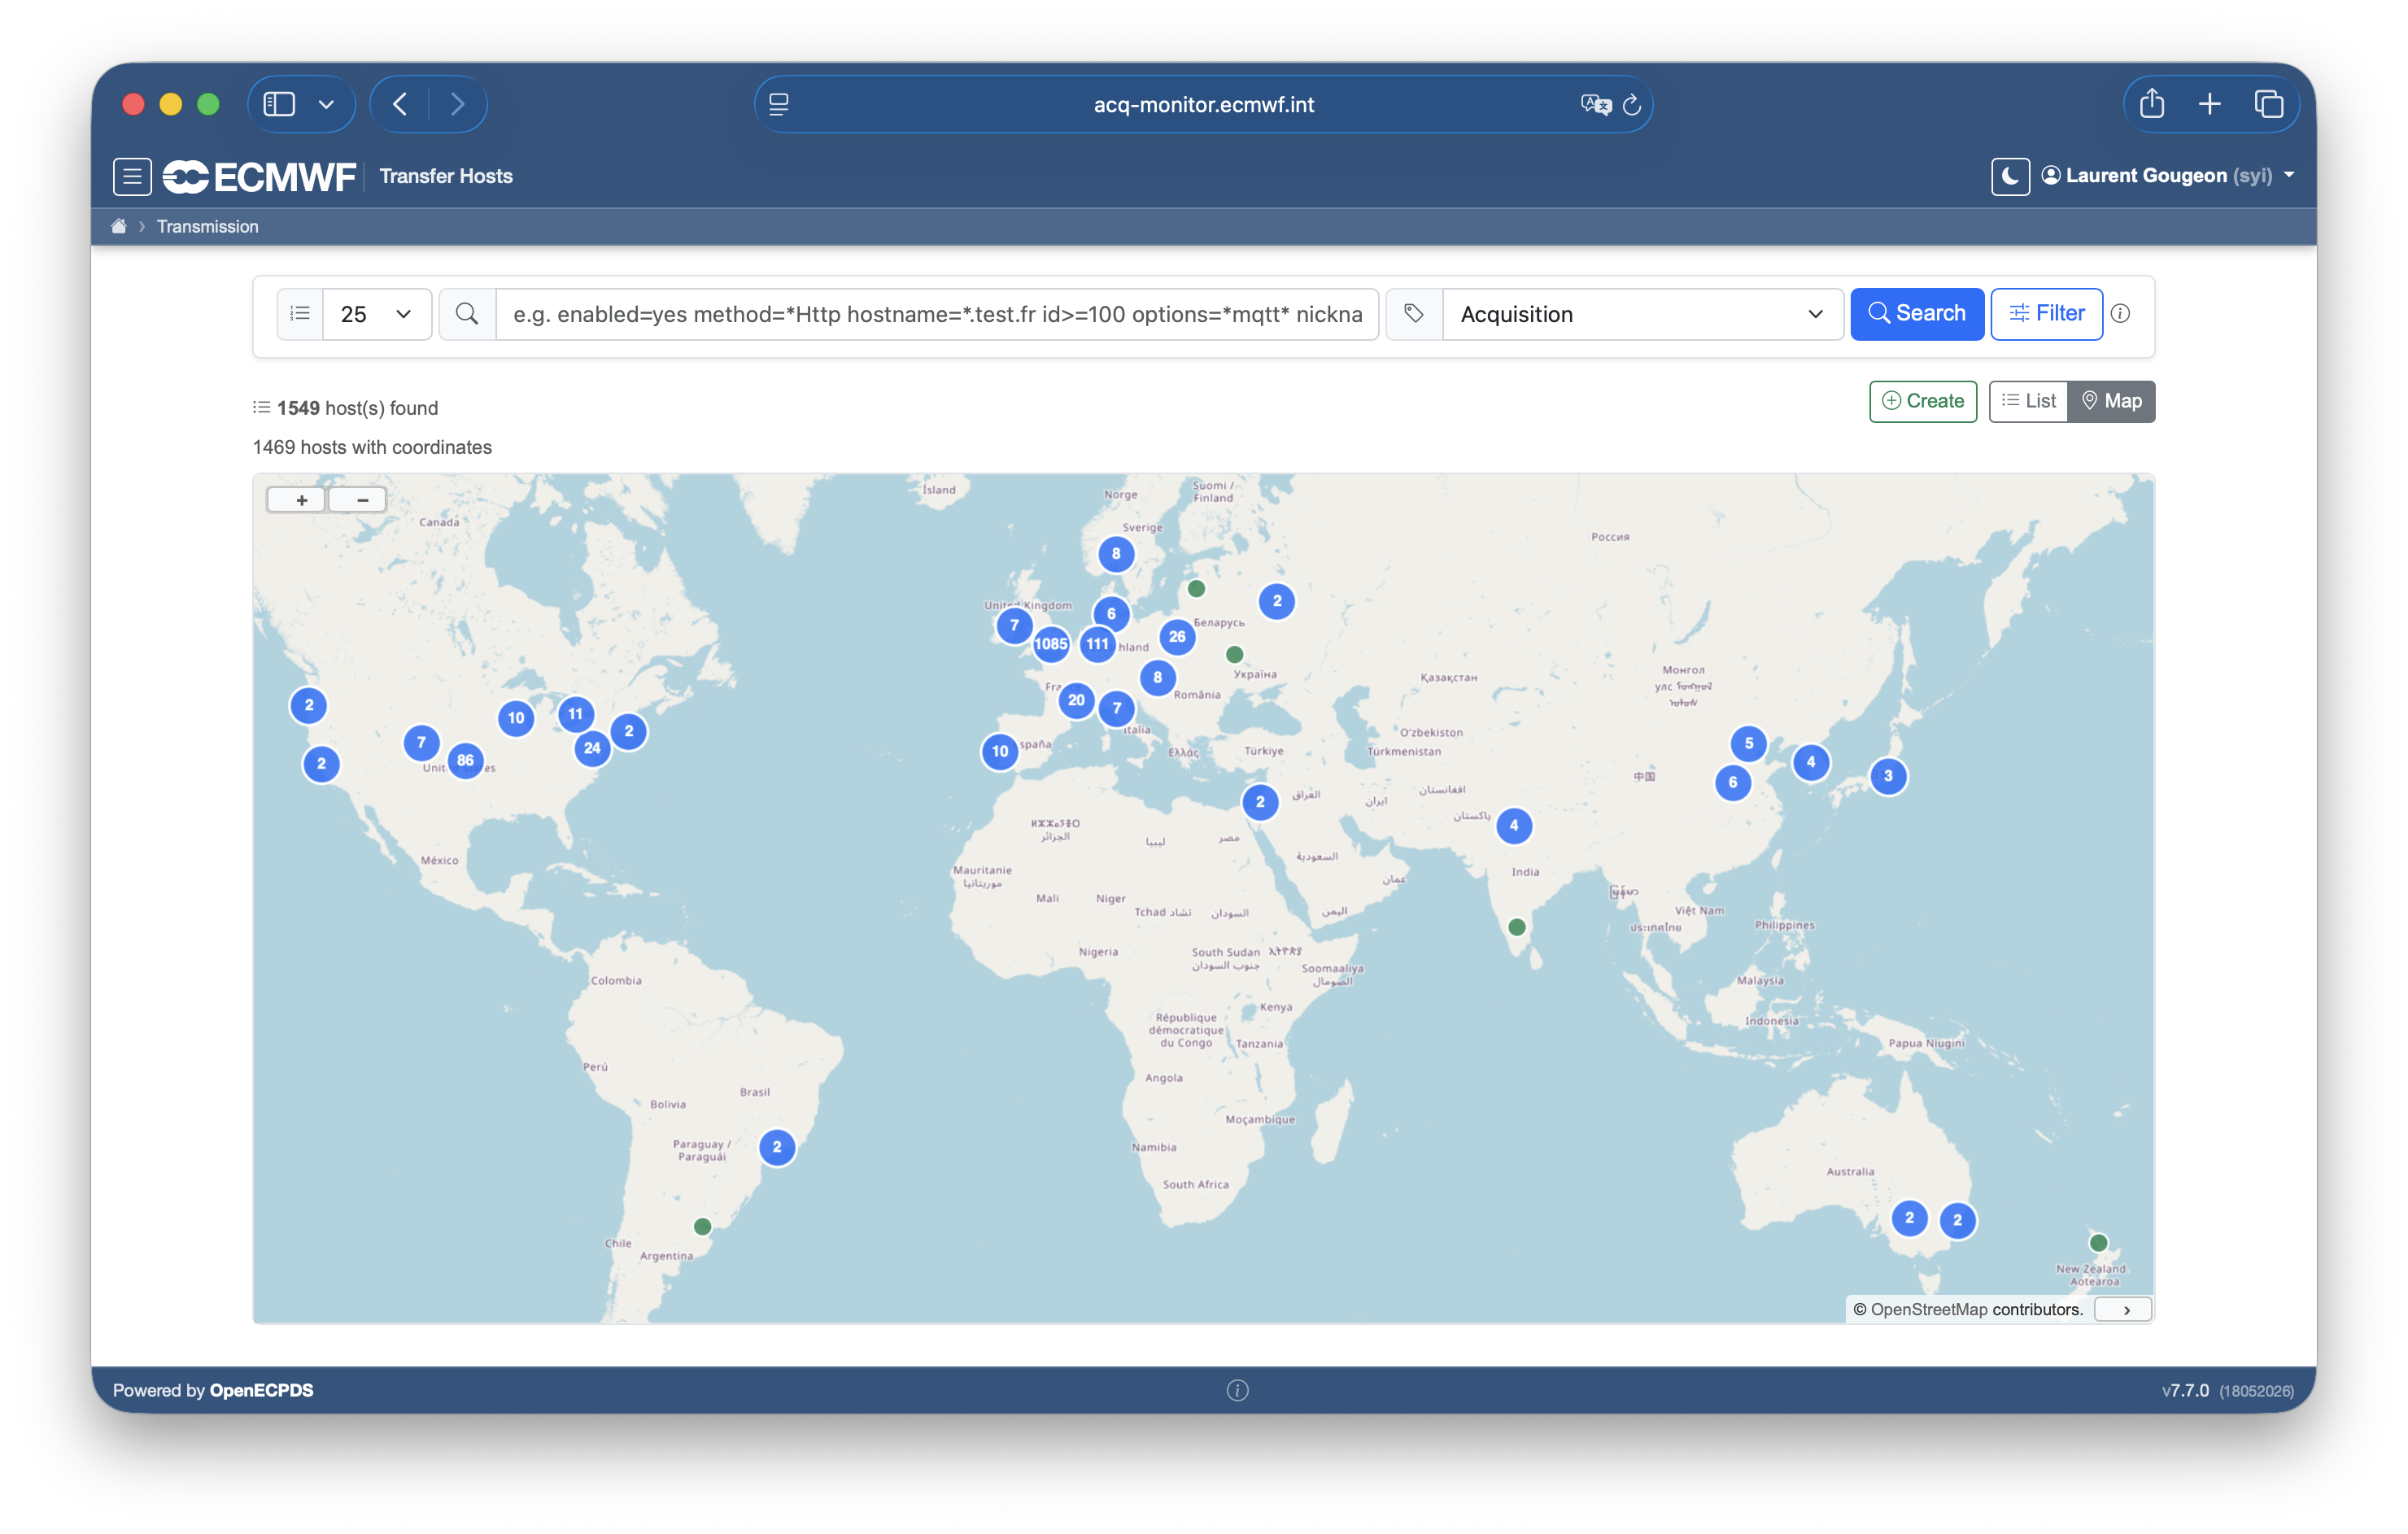Select the 86 cluster in United States
This screenshot has height=1534, width=2408.
[465, 760]
